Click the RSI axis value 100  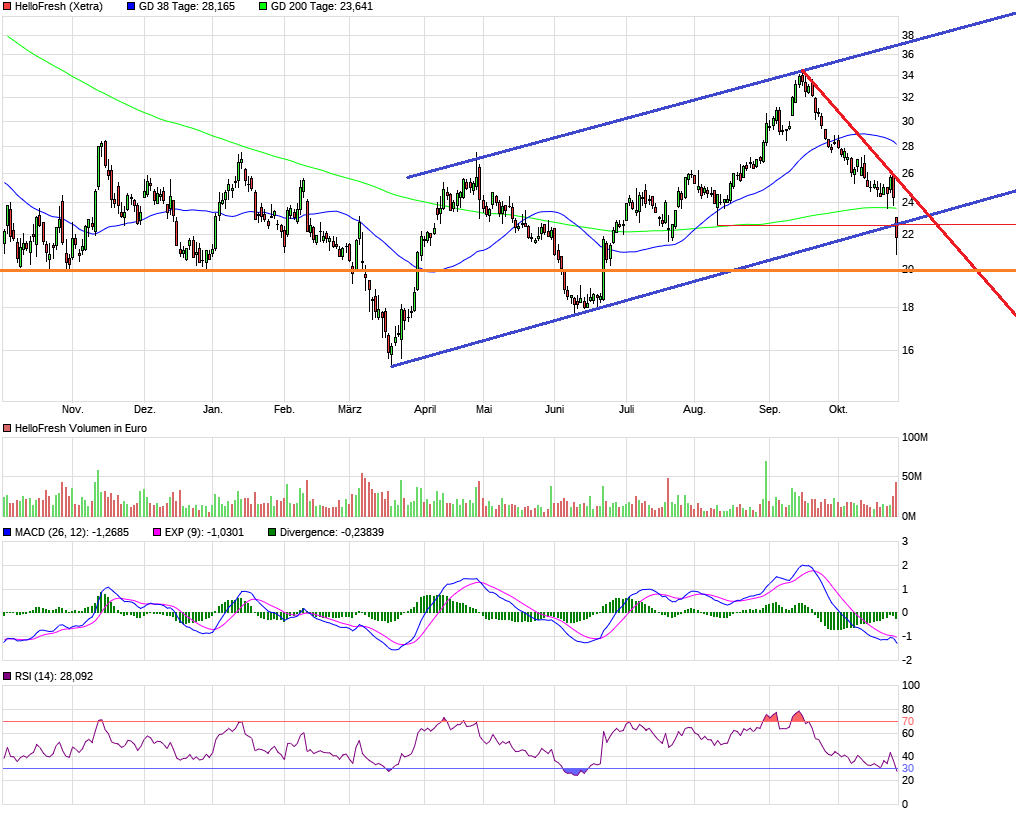911,686
